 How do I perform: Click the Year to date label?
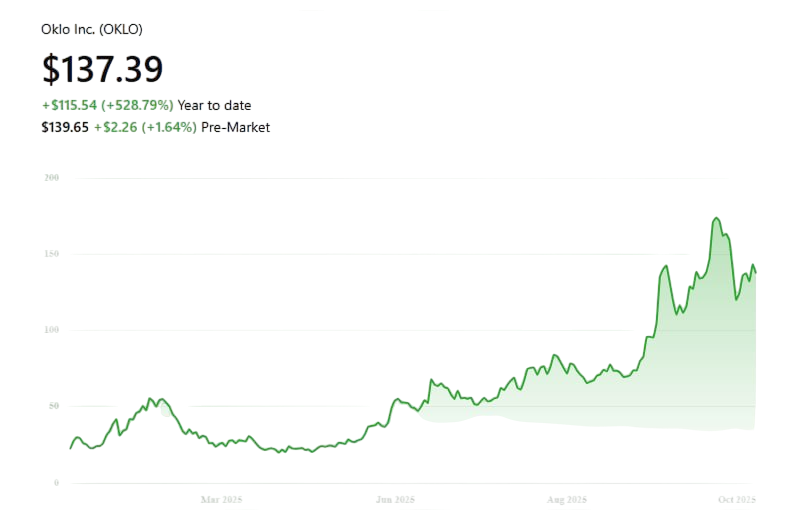point(214,105)
